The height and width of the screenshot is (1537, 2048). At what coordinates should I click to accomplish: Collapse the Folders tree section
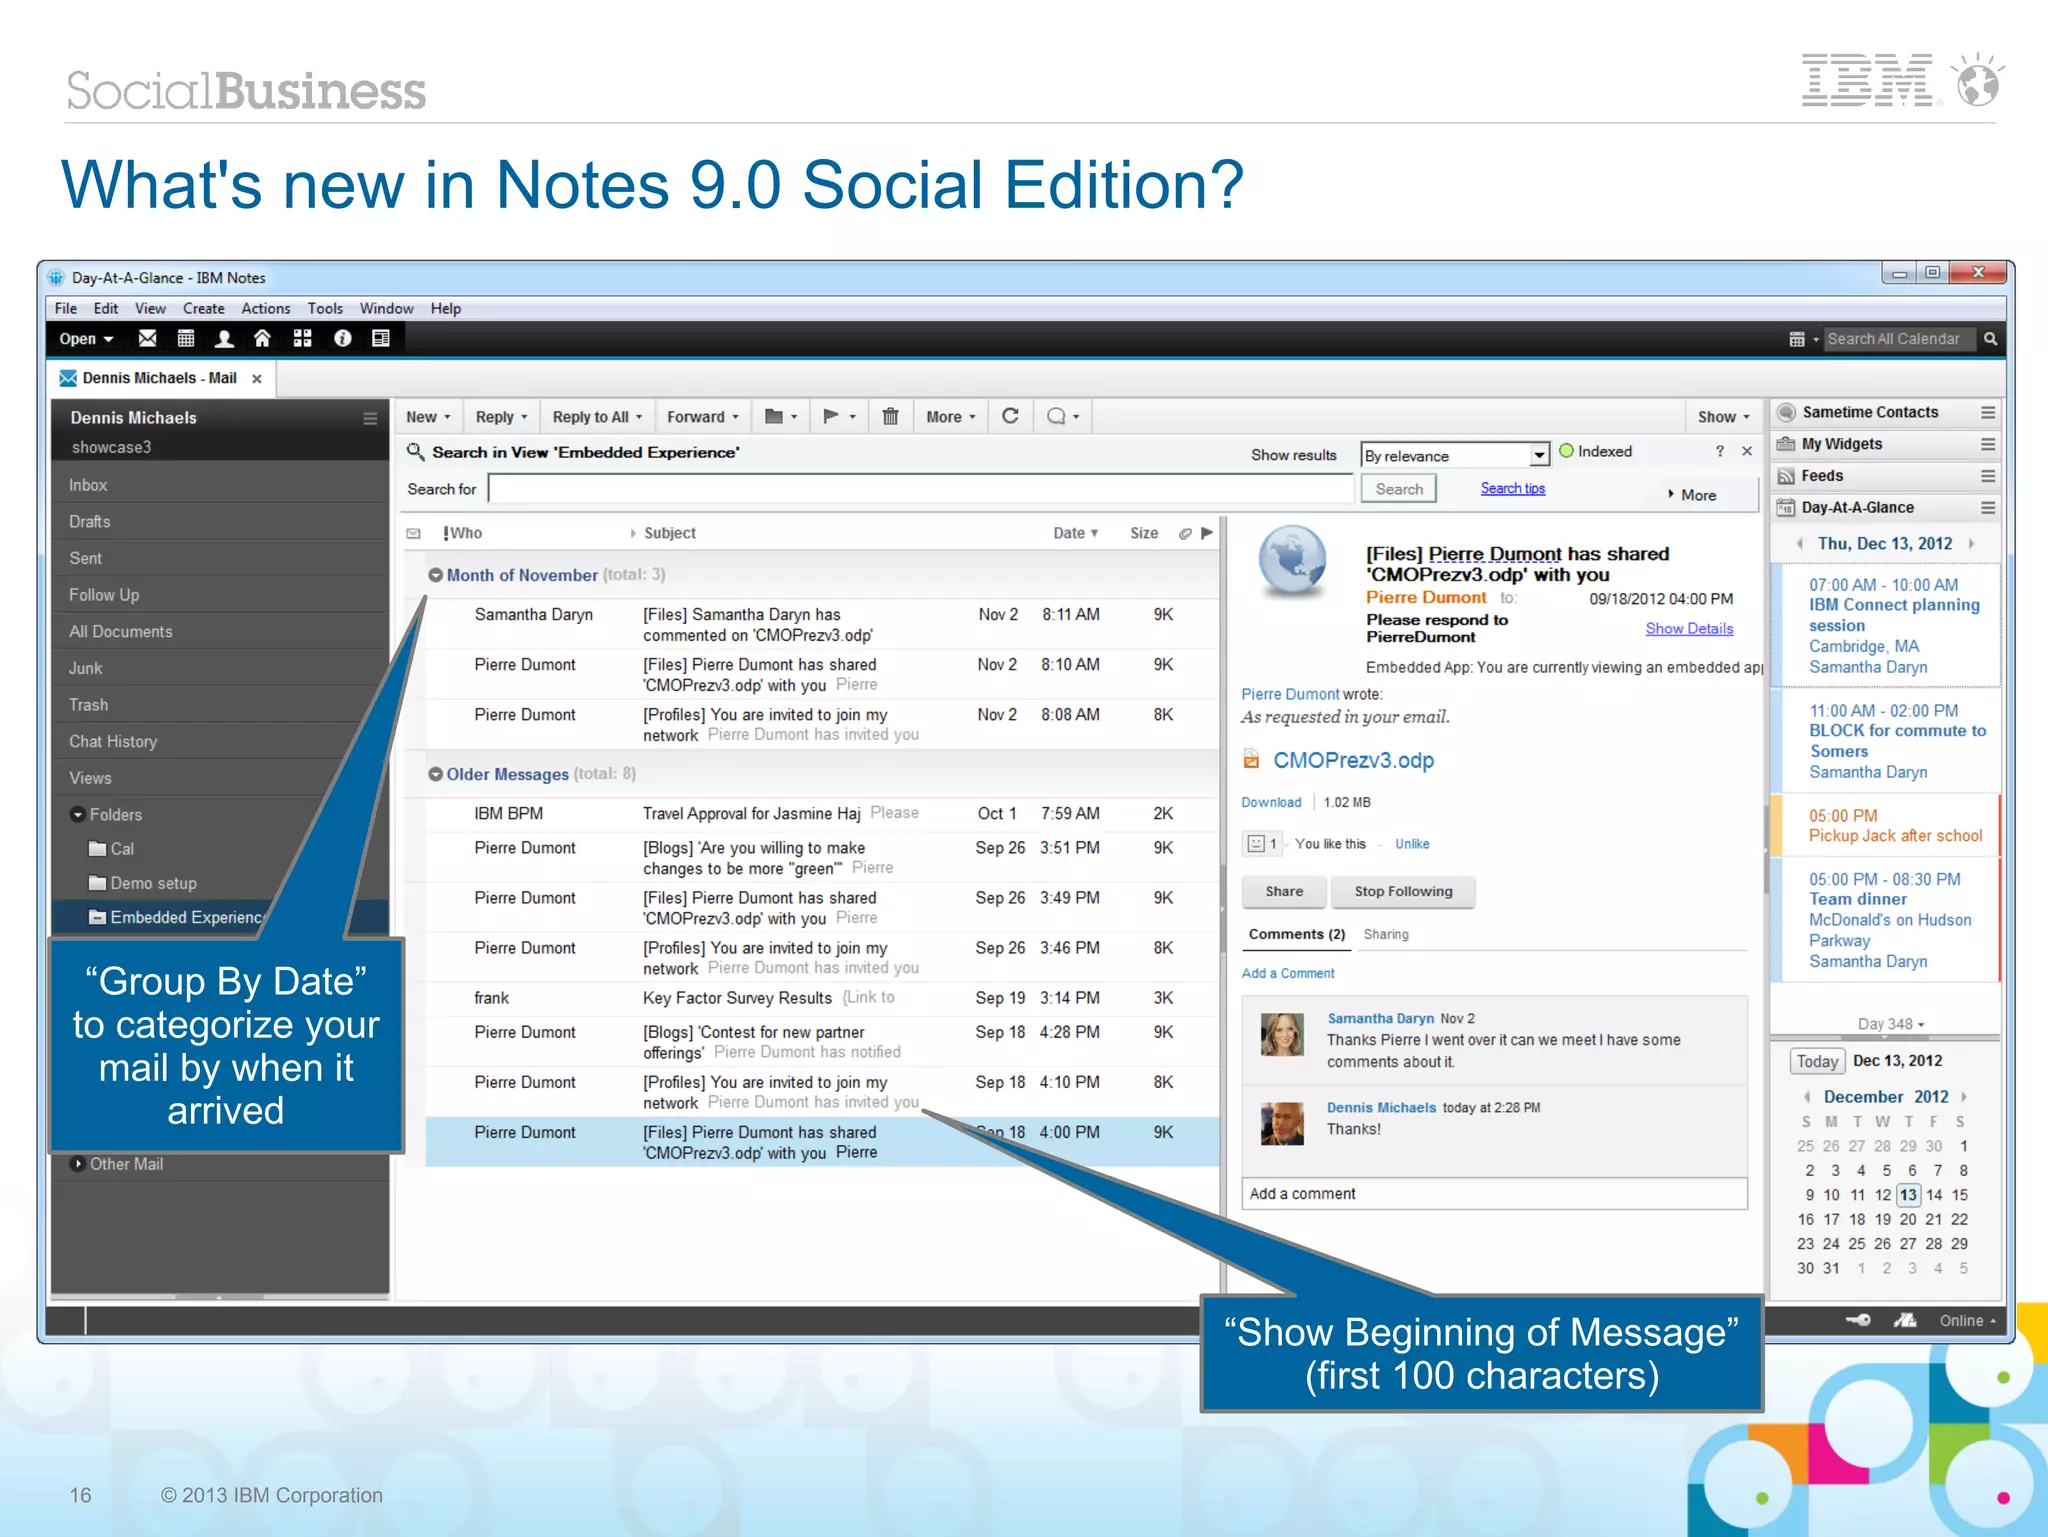point(78,815)
